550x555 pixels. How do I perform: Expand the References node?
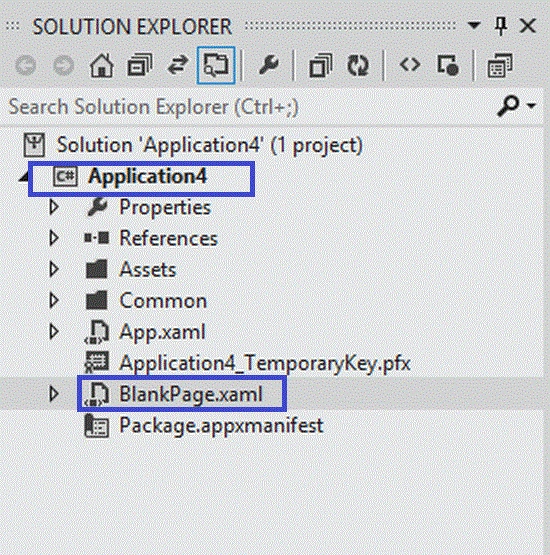tap(53, 238)
